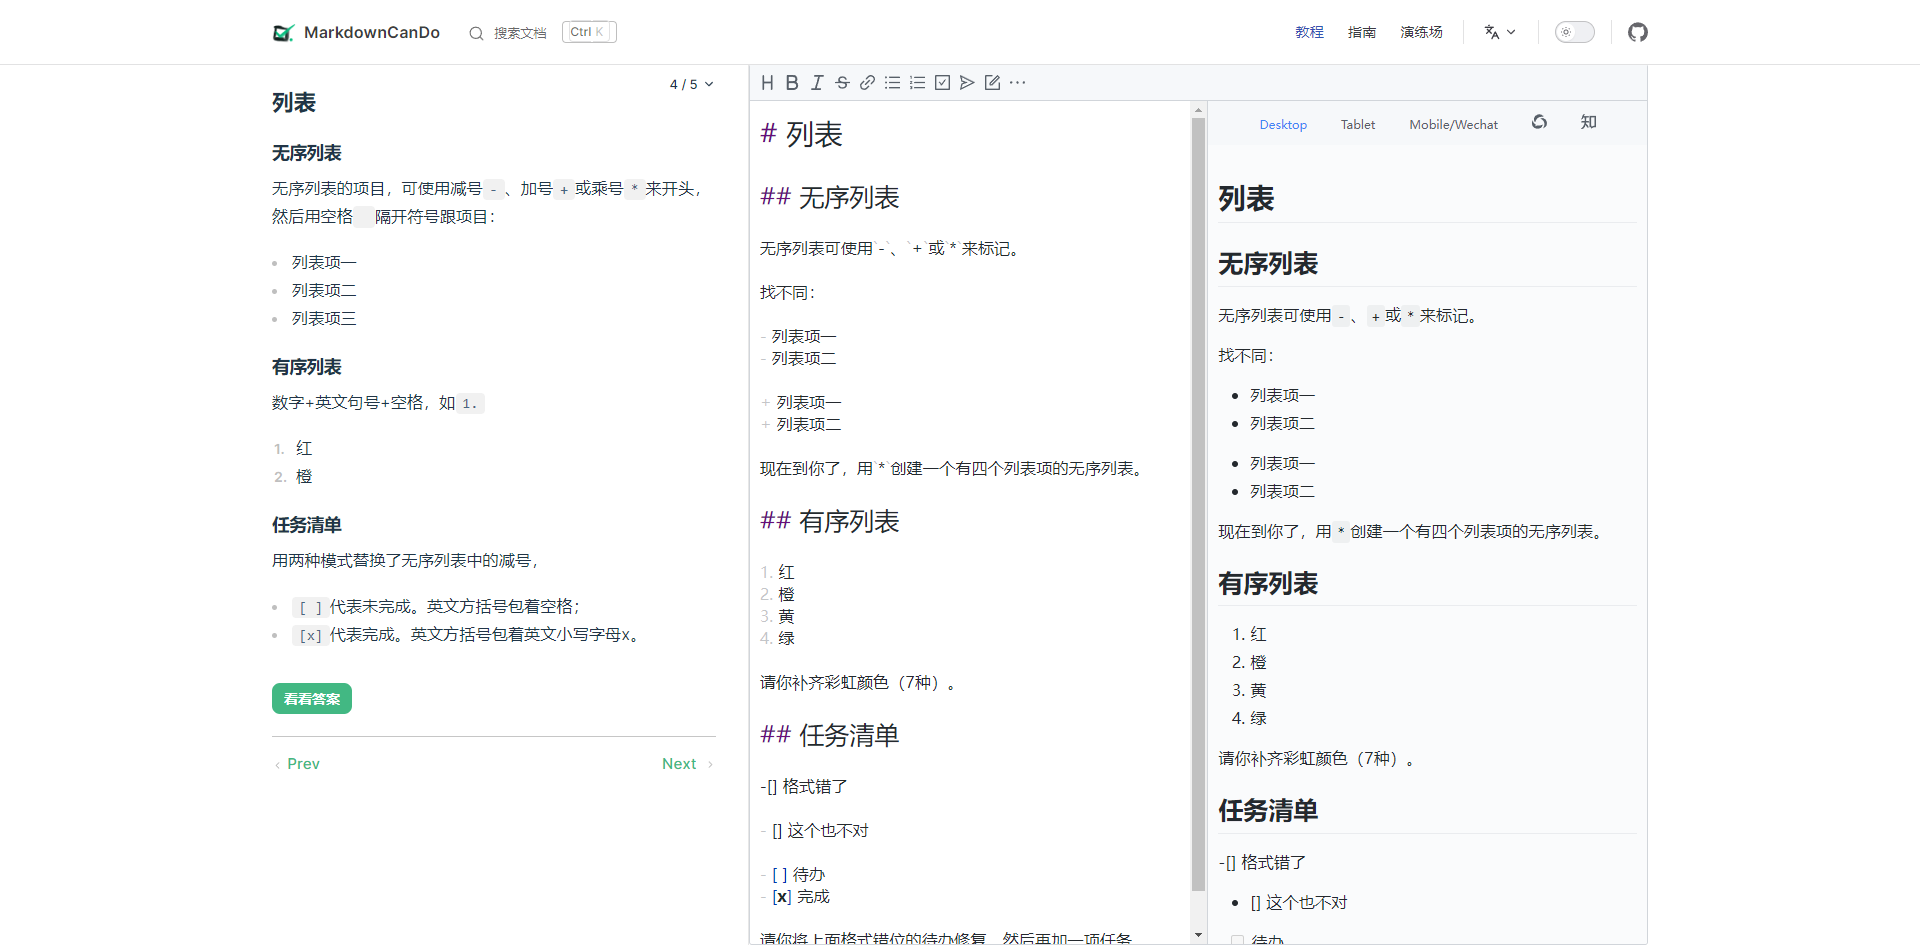
Task: Expand the 4 / 5 page selector
Action: click(691, 84)
